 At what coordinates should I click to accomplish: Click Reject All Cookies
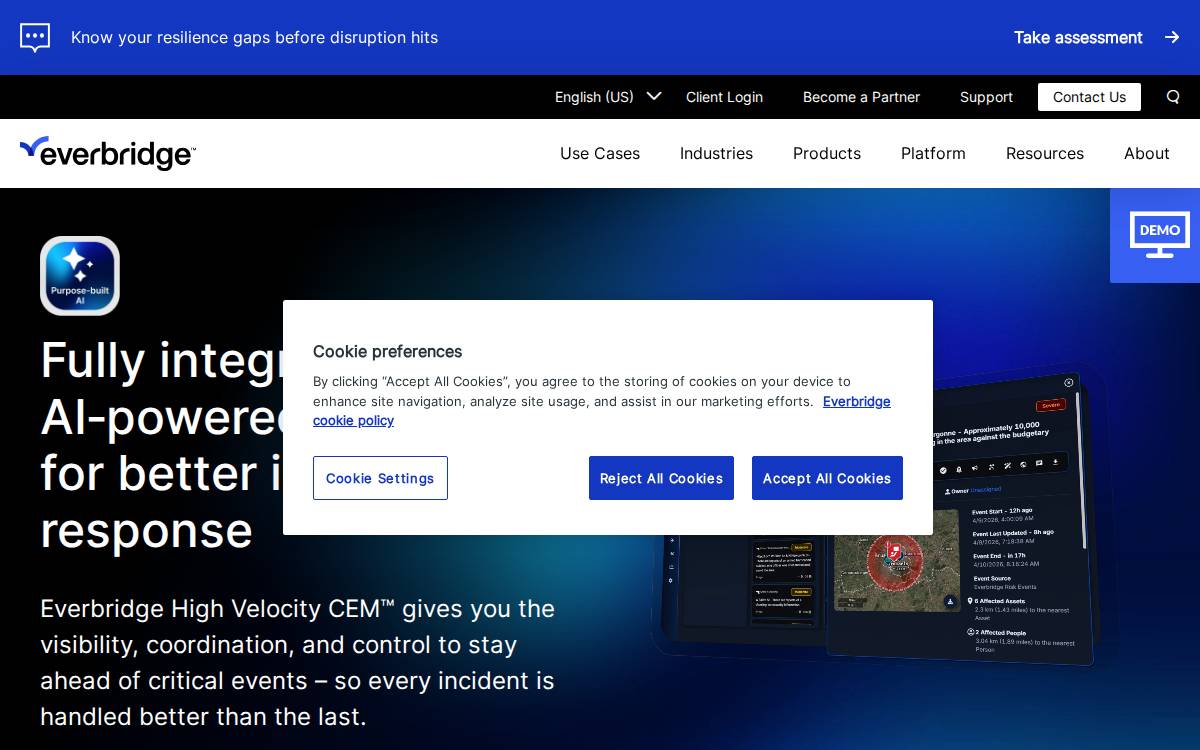pyautogui.click(x=661, y=478)
